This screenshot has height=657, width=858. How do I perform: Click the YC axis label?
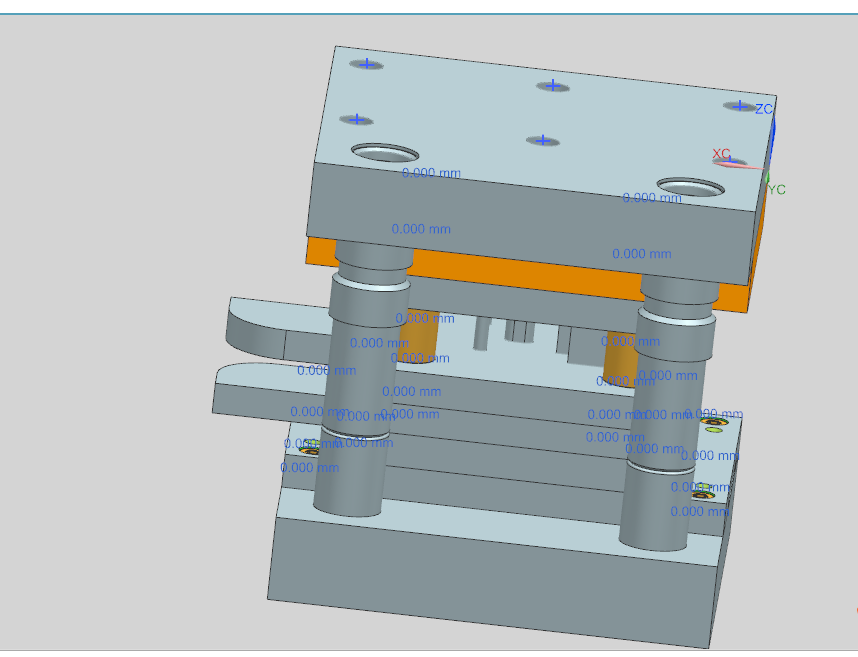pyautogui.click(x=776, y=190)
